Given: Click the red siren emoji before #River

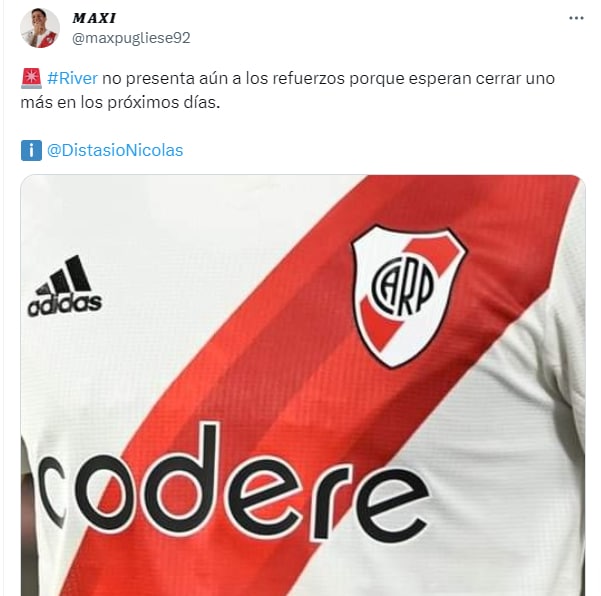Looking at the screenshot, I should click(x=31, y=78).
